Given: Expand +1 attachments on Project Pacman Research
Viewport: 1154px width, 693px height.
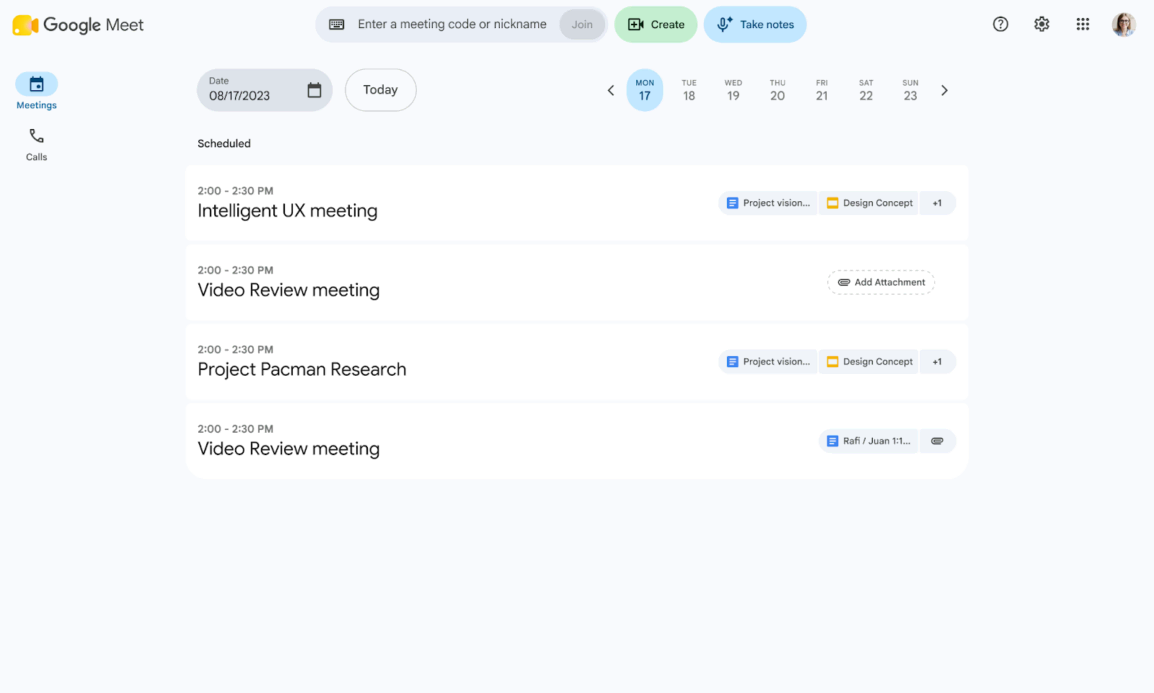Looking at the screenshot, I should point(937,362).
